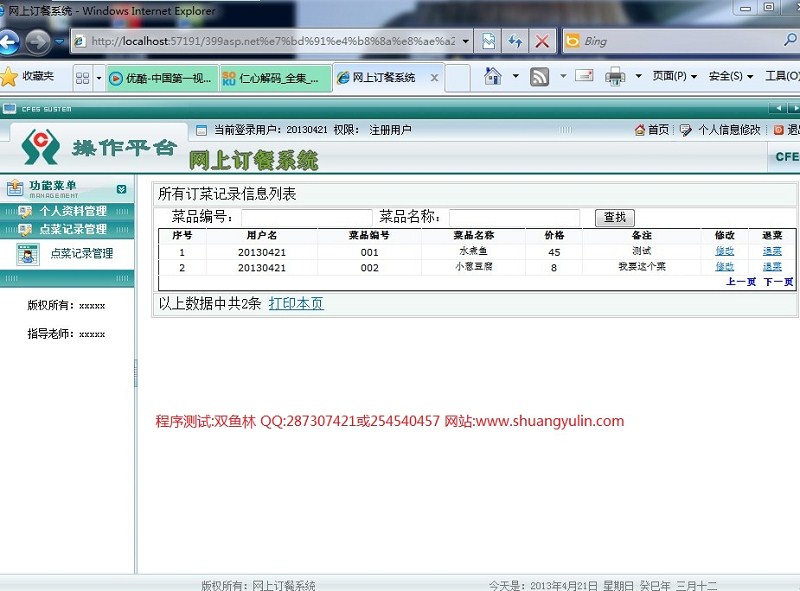The image size is (800, 591).
Task: Click the refresh arrows icon
Action: click(x=515, y=41)
